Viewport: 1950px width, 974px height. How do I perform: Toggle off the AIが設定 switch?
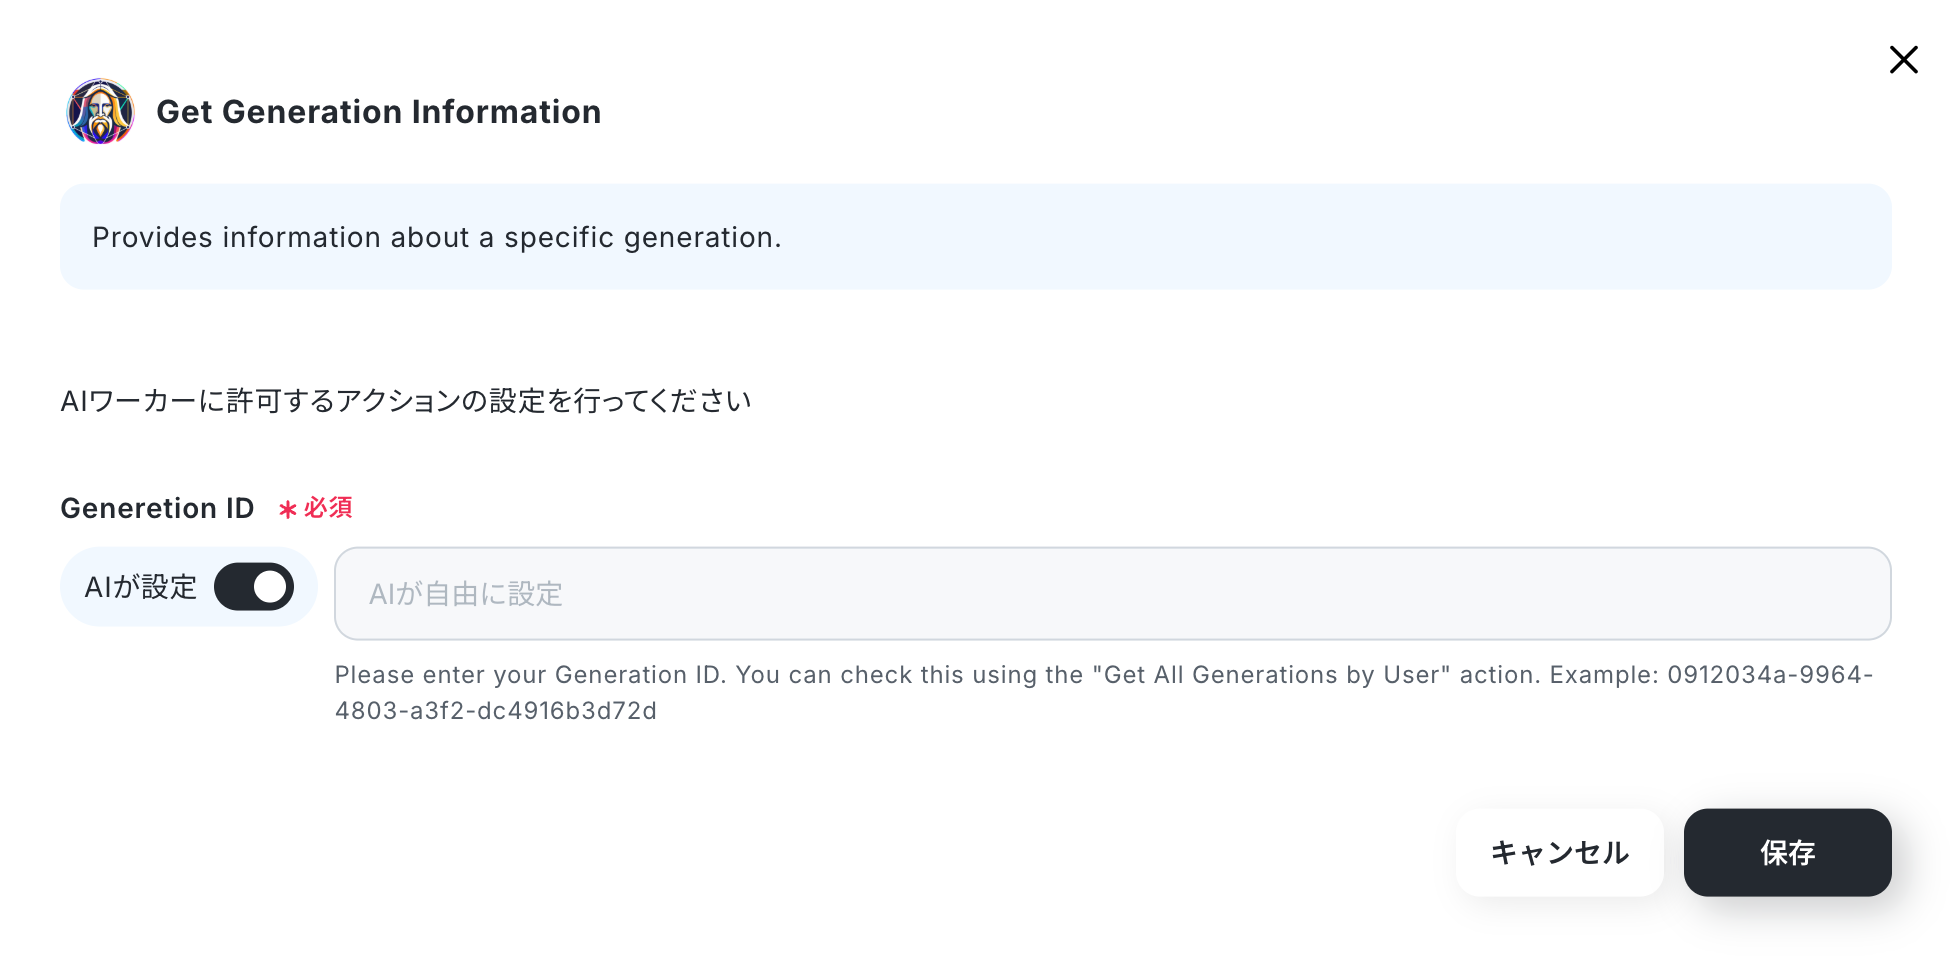[254, 587]
